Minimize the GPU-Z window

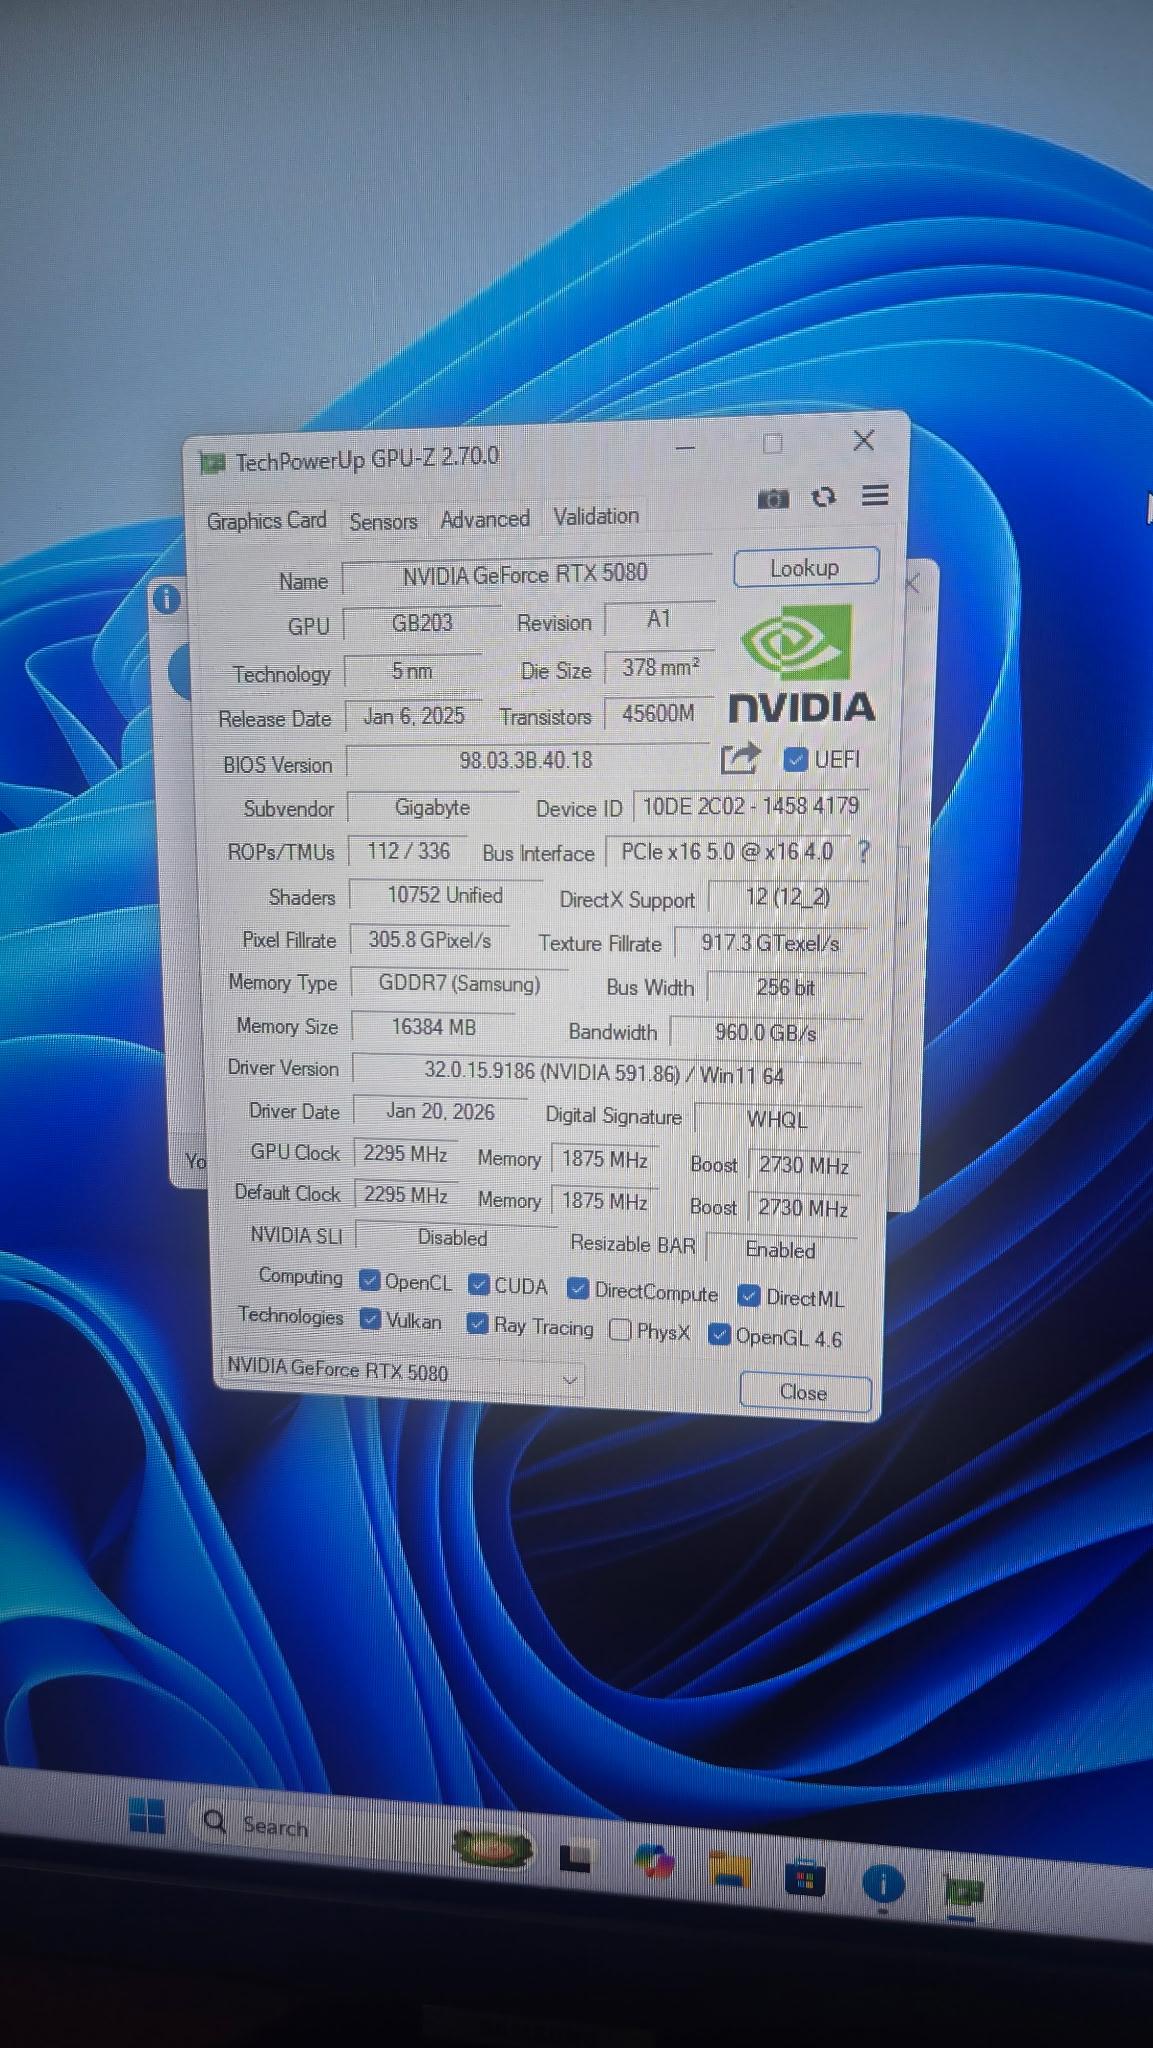coord(685,447)
